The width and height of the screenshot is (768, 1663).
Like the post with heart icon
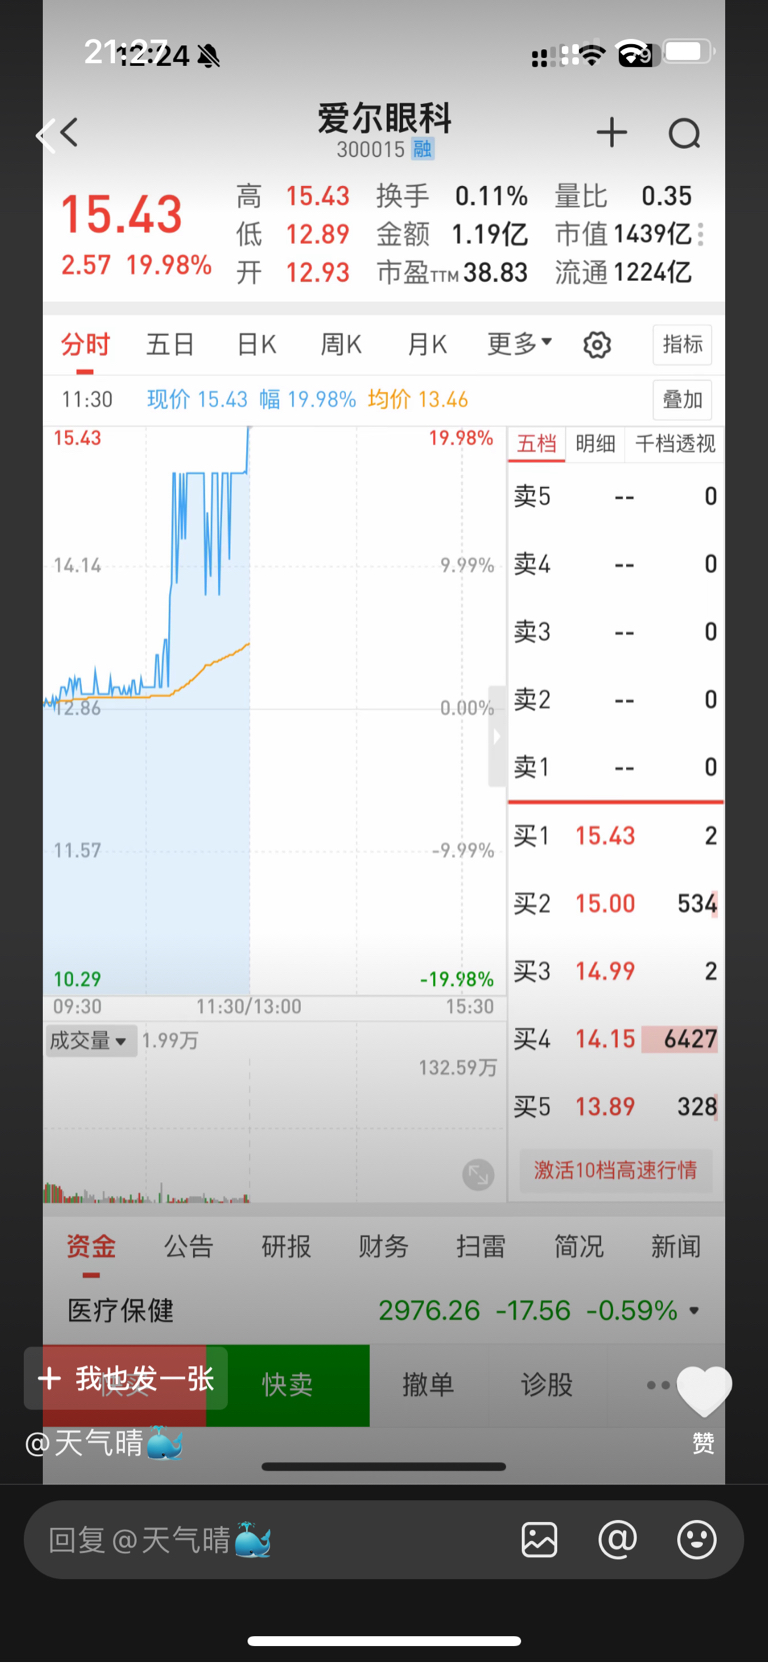[704, 1392]
